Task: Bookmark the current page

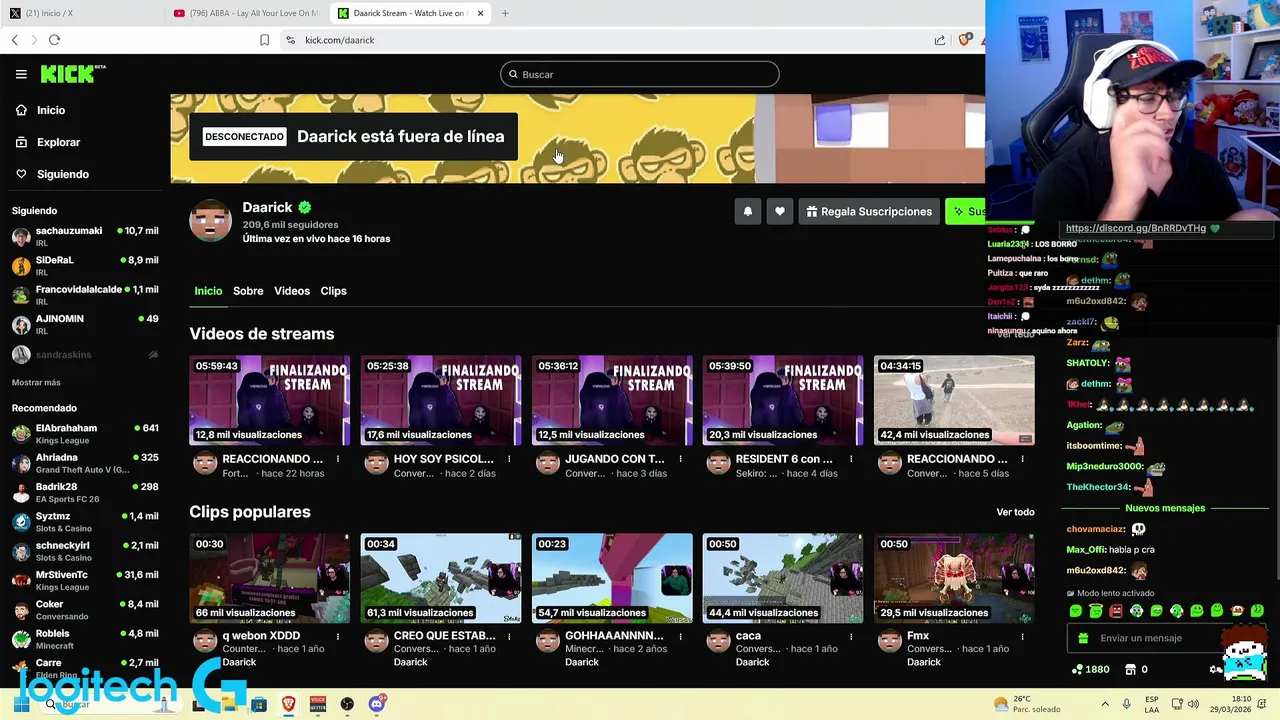Action: (x=264, y=40)
